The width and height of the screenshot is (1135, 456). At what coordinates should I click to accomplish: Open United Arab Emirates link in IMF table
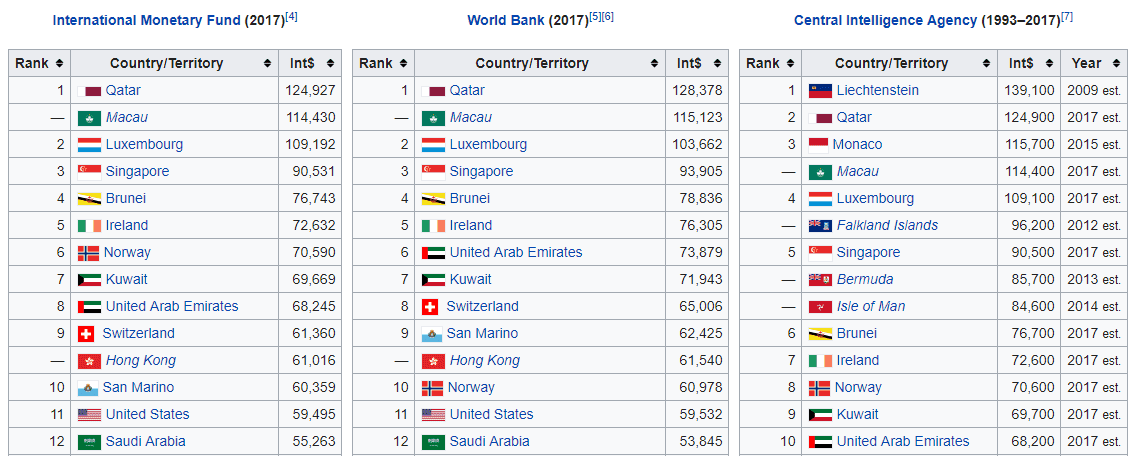(172, 307)
